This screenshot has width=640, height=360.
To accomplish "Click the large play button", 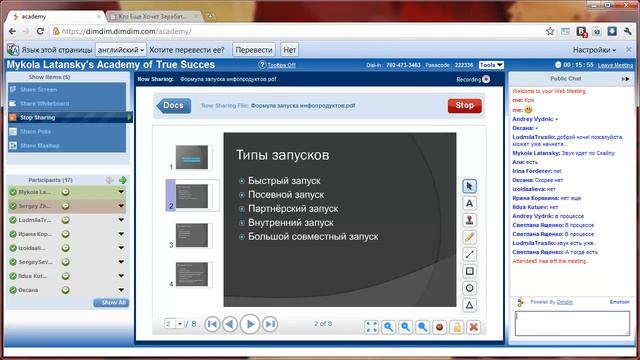I will [250, 324].
